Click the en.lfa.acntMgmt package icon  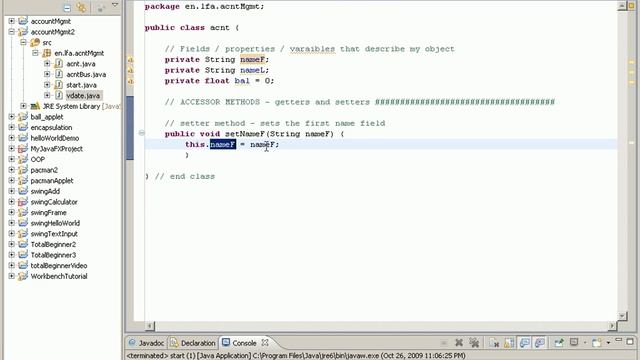pos(47,53)
